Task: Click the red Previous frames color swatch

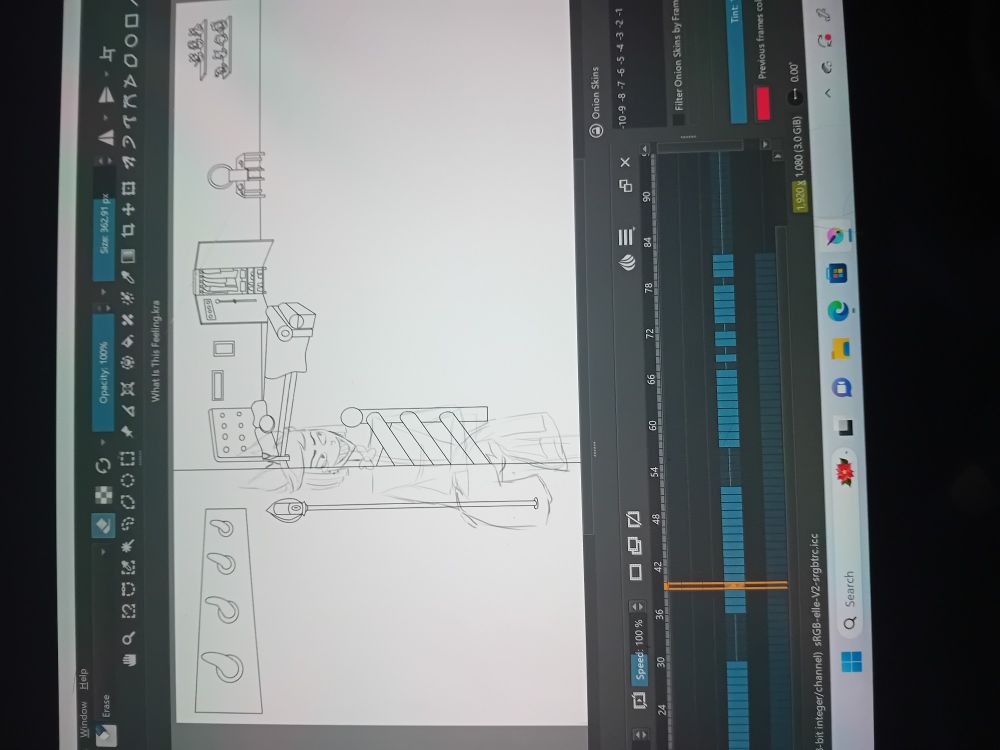Action: click(763, 103)
